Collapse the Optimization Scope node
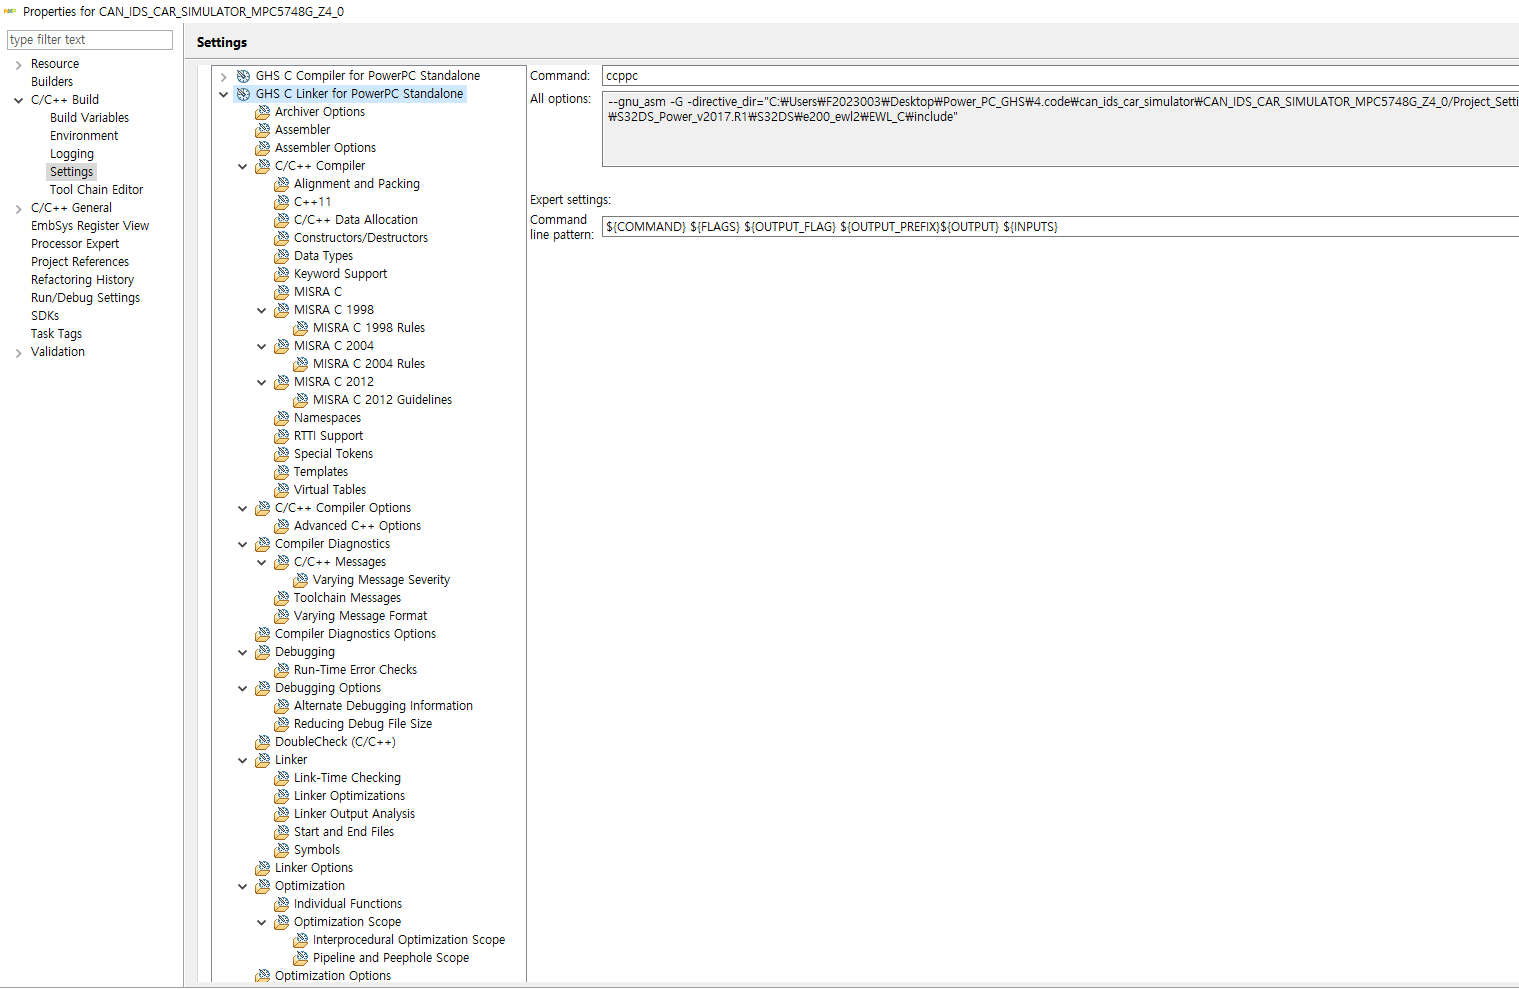Screen dimensions: 1519x989 coord(261,921)
